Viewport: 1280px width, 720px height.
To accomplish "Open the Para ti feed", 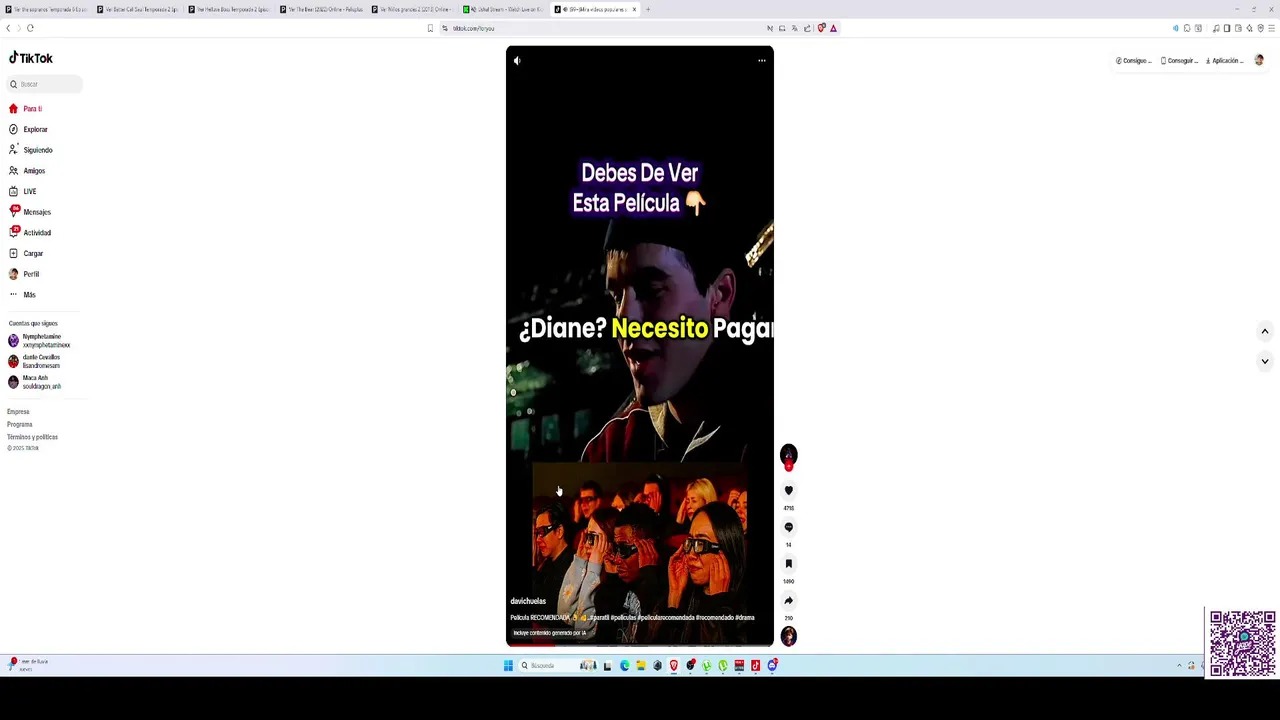I will click(x=26, y=108).
